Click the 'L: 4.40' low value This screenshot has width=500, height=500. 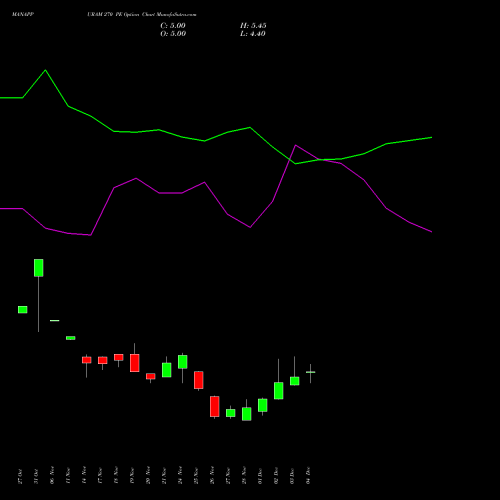pyautogui.click(x=253, y=34)
